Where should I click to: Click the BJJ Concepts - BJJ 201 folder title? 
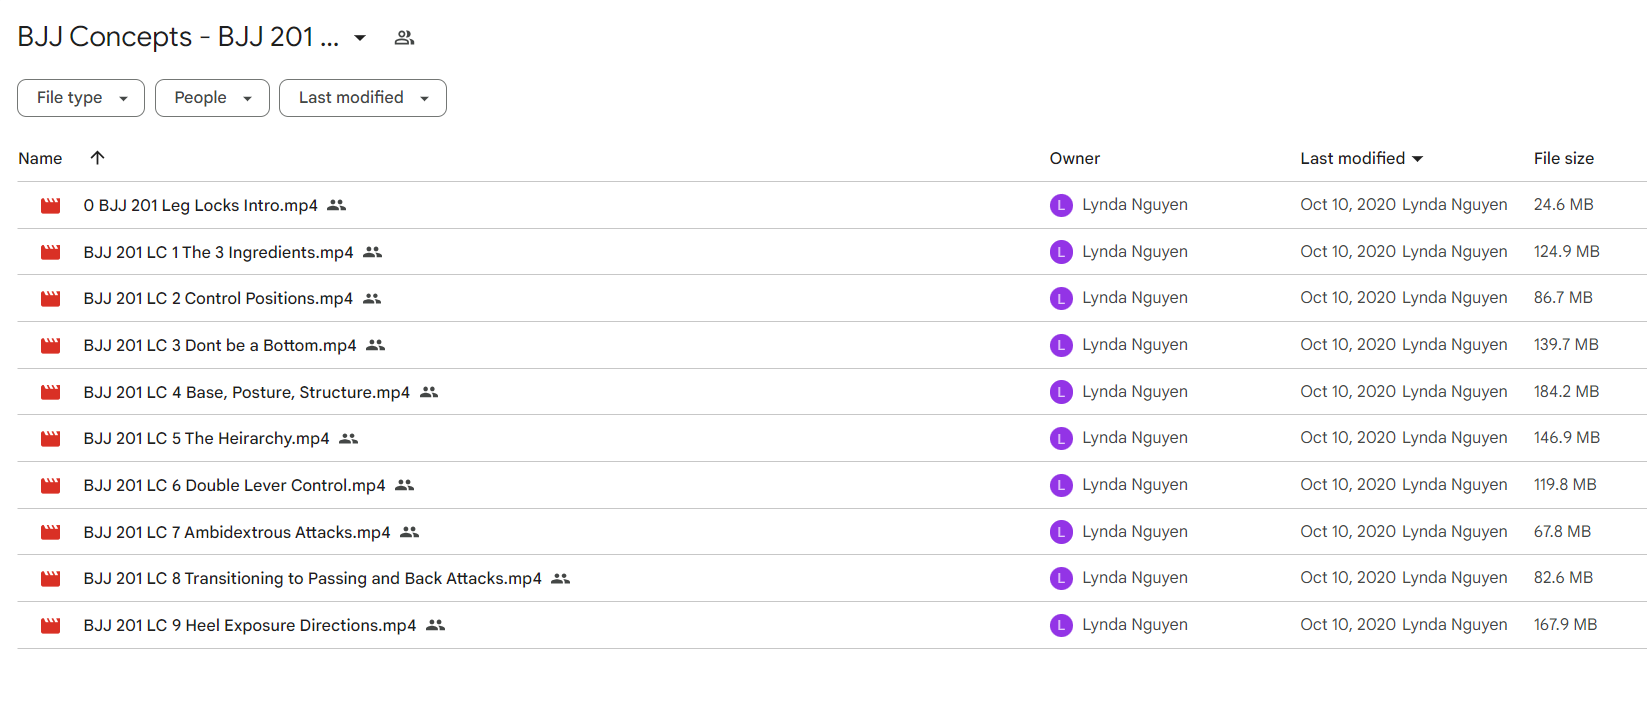[x=178, y=37]
